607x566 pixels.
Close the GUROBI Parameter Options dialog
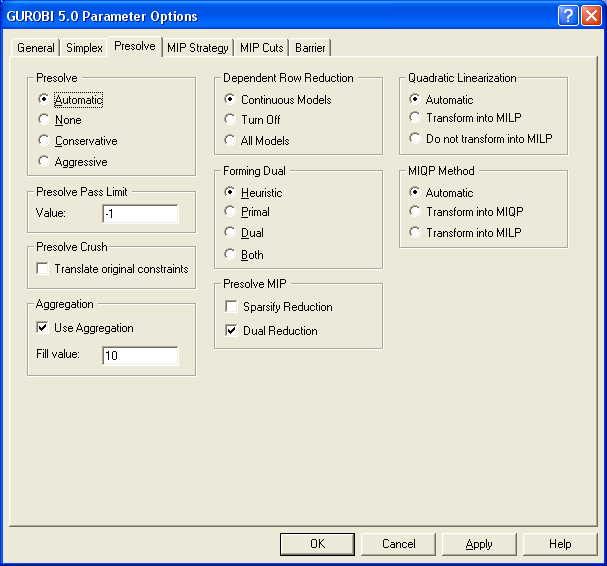[x=591, y=16]
